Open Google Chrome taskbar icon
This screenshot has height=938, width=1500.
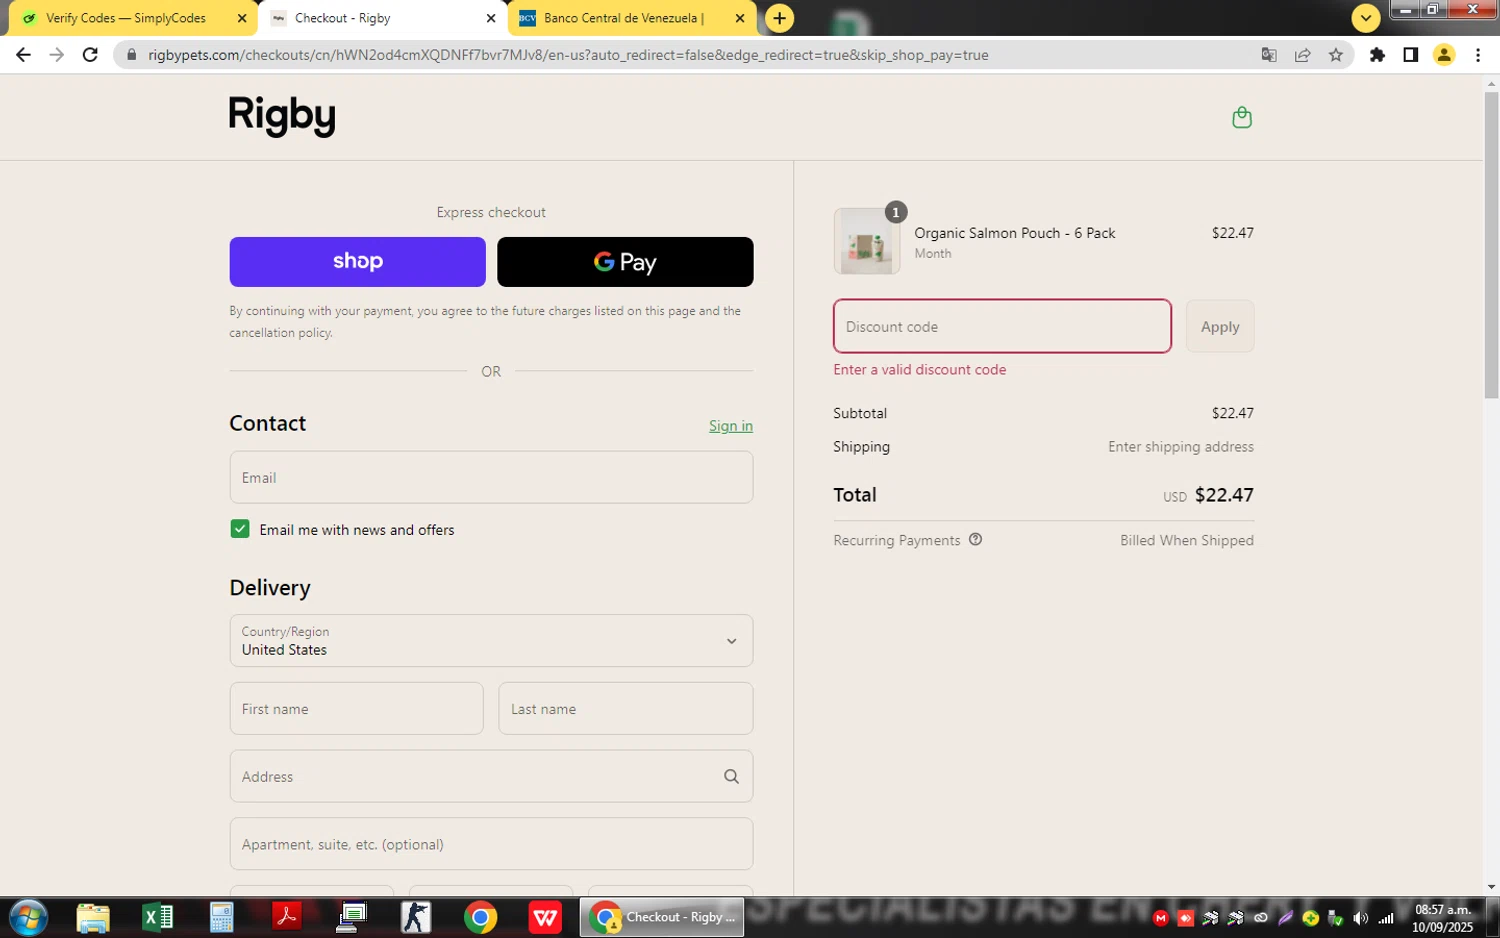click(480, 917)
